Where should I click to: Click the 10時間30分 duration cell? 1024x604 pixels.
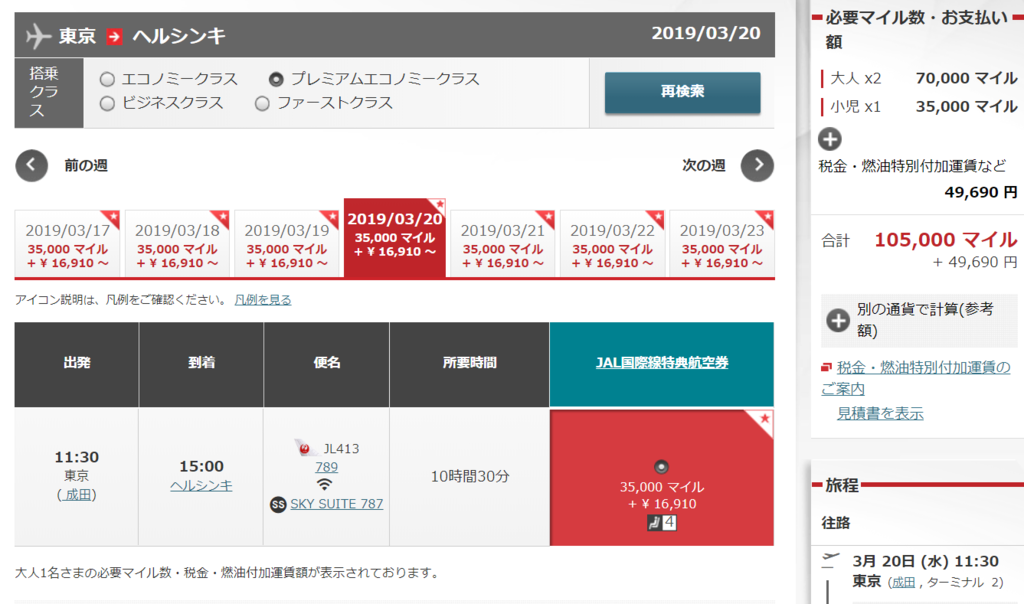(x=470, y=477)
